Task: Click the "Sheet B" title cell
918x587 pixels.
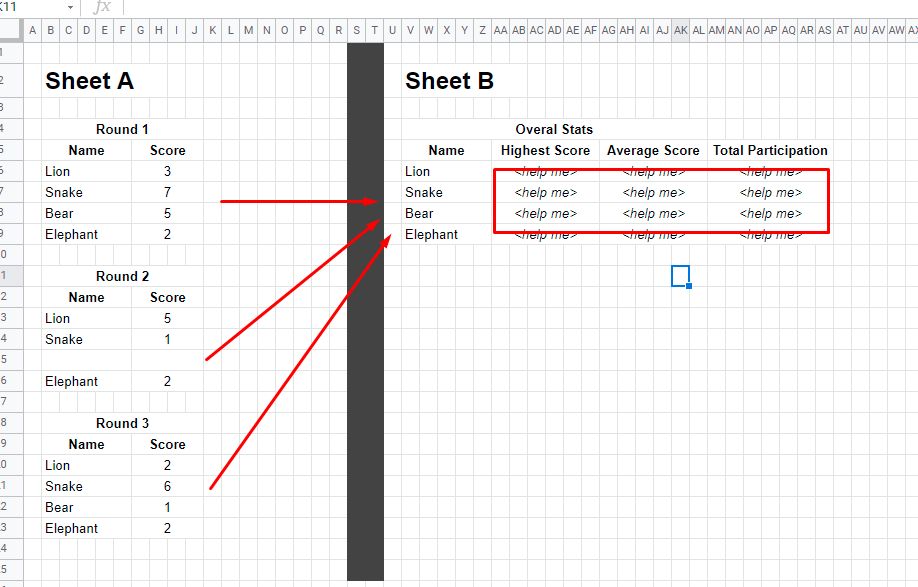Action: [450, 81]
